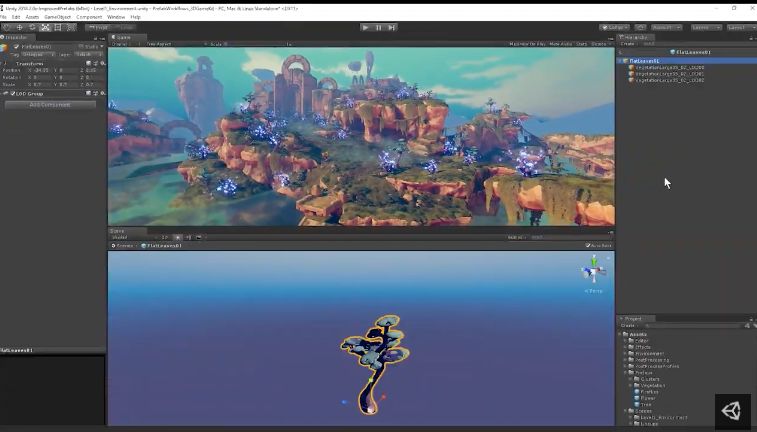Screen dimensions: 757x432
Task: Open LOD Group help icon
Action: tap(88, 93)
